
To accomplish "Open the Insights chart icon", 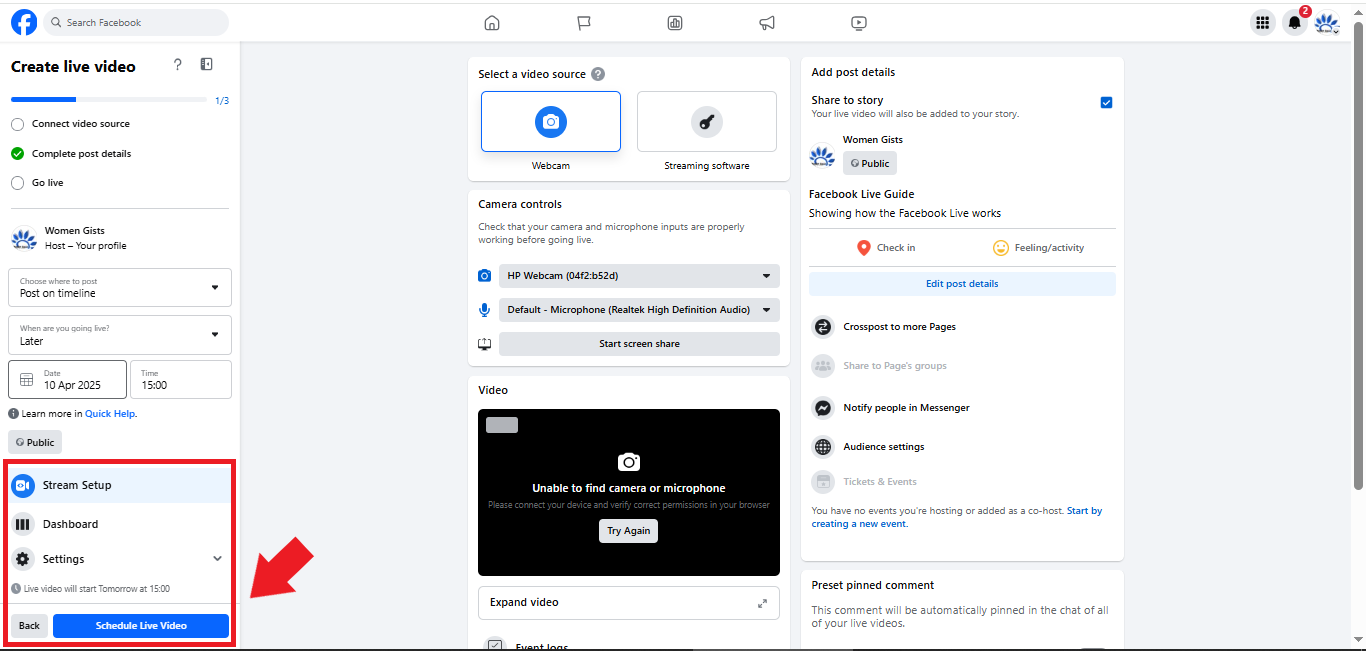I will tap(675, 22).
